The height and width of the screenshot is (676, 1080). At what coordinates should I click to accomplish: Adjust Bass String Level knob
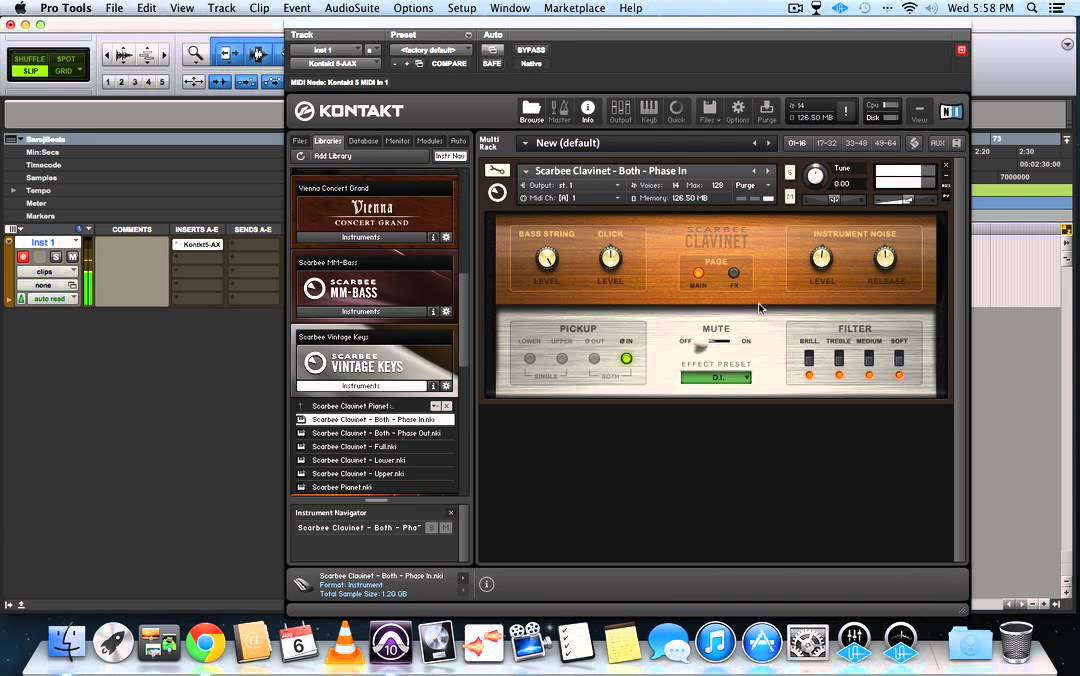click(x=547, y=258)
